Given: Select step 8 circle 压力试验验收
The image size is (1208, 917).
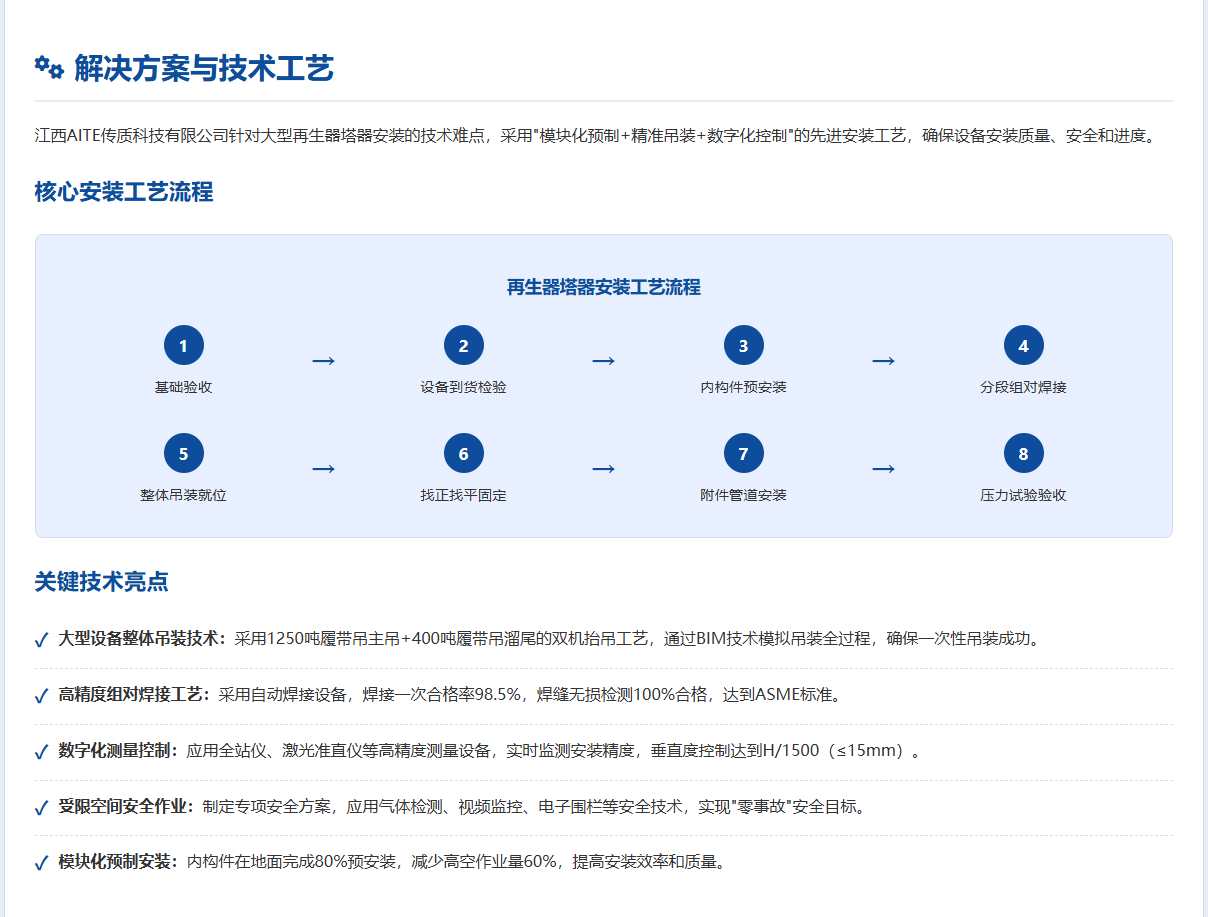Looking at the screenshot, I should [1023, 454].
